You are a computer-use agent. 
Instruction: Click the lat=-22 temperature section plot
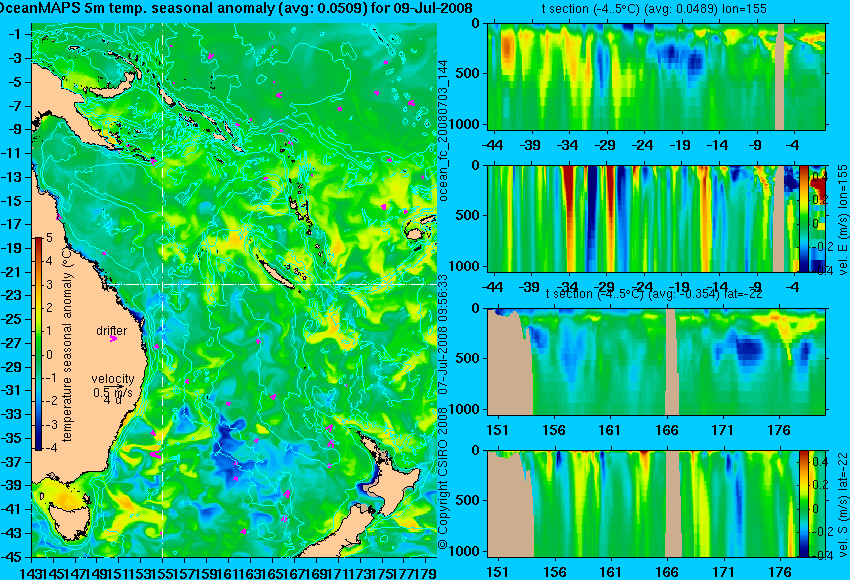656,362
